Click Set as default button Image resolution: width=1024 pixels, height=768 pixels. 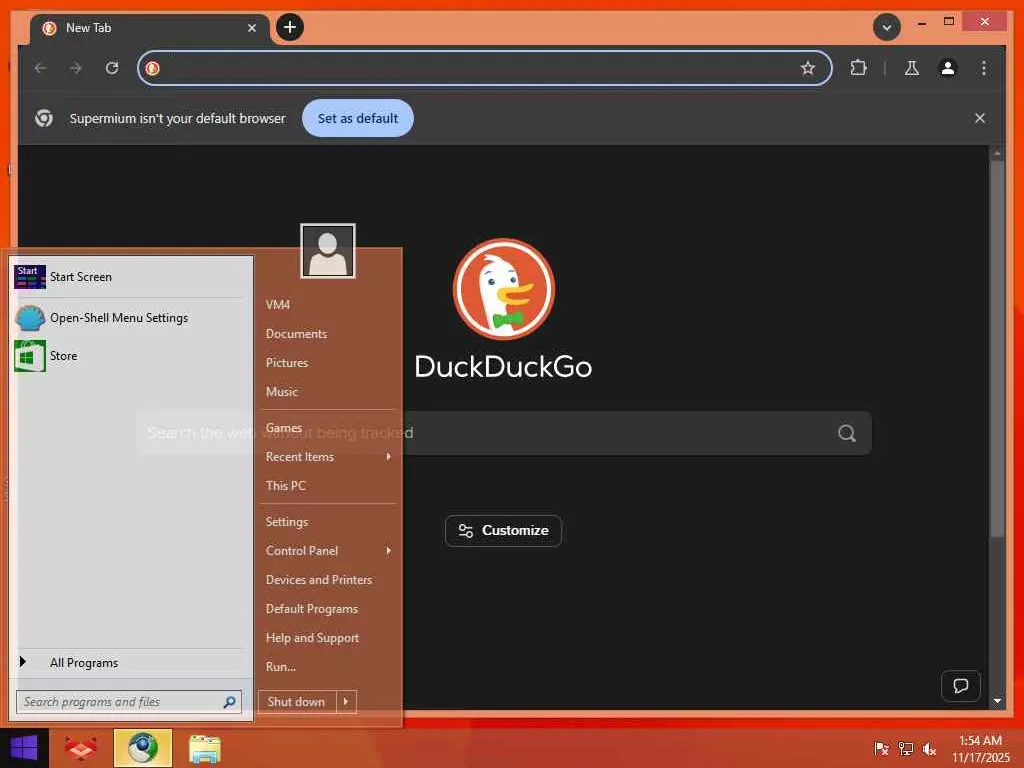coord(358,118)
